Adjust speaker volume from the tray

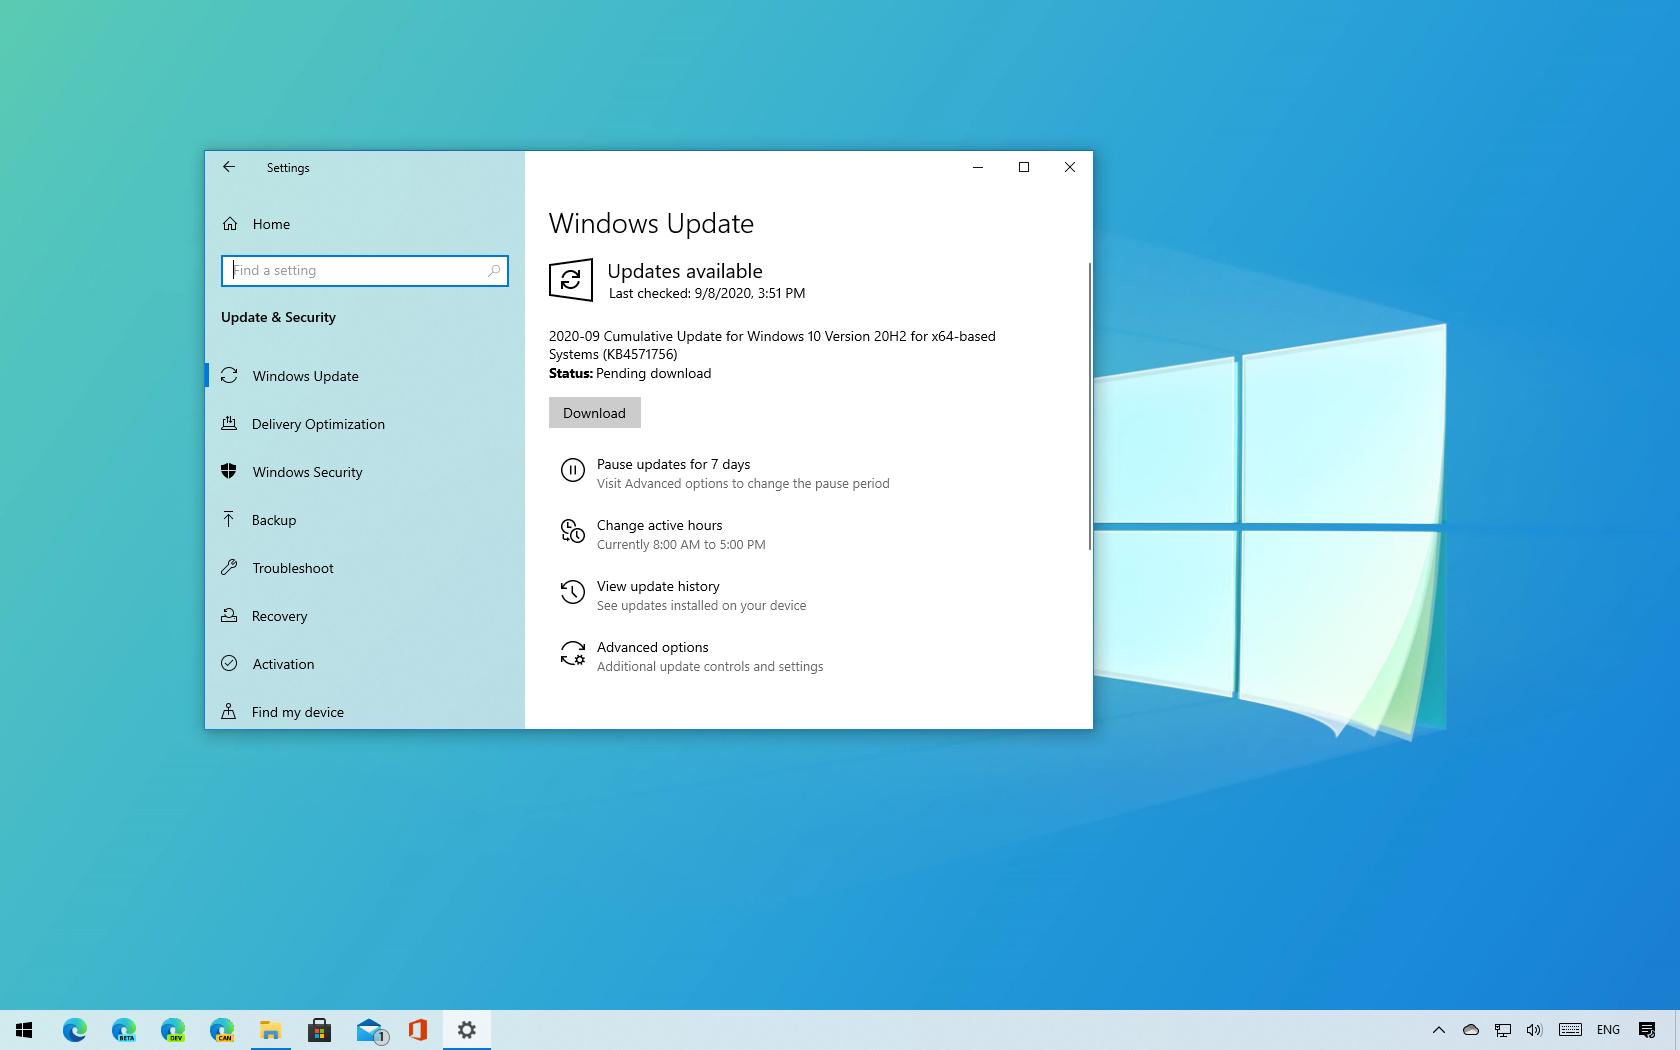coord(1534,1030)
